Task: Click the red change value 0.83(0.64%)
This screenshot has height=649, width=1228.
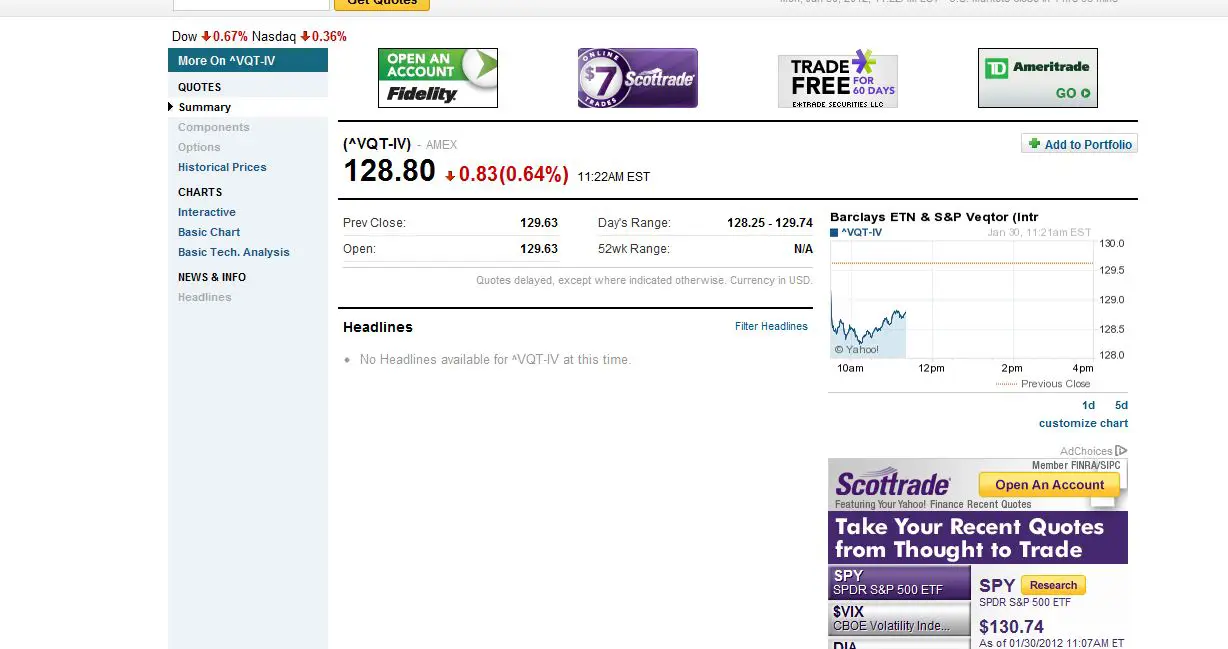Action: coord(507,174)
